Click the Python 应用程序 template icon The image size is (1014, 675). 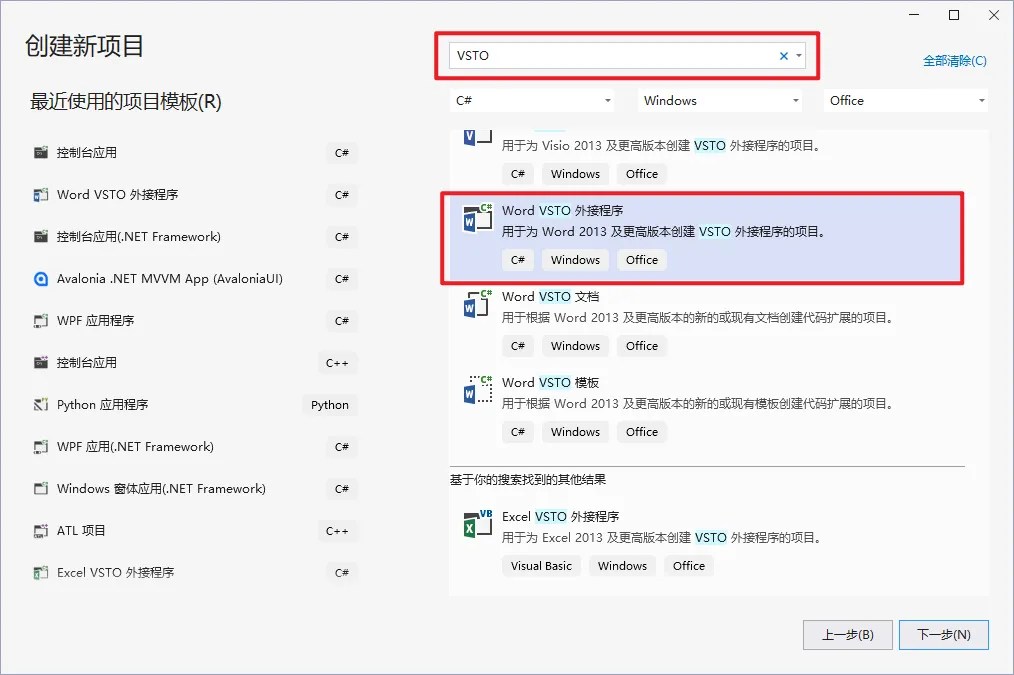41,405
